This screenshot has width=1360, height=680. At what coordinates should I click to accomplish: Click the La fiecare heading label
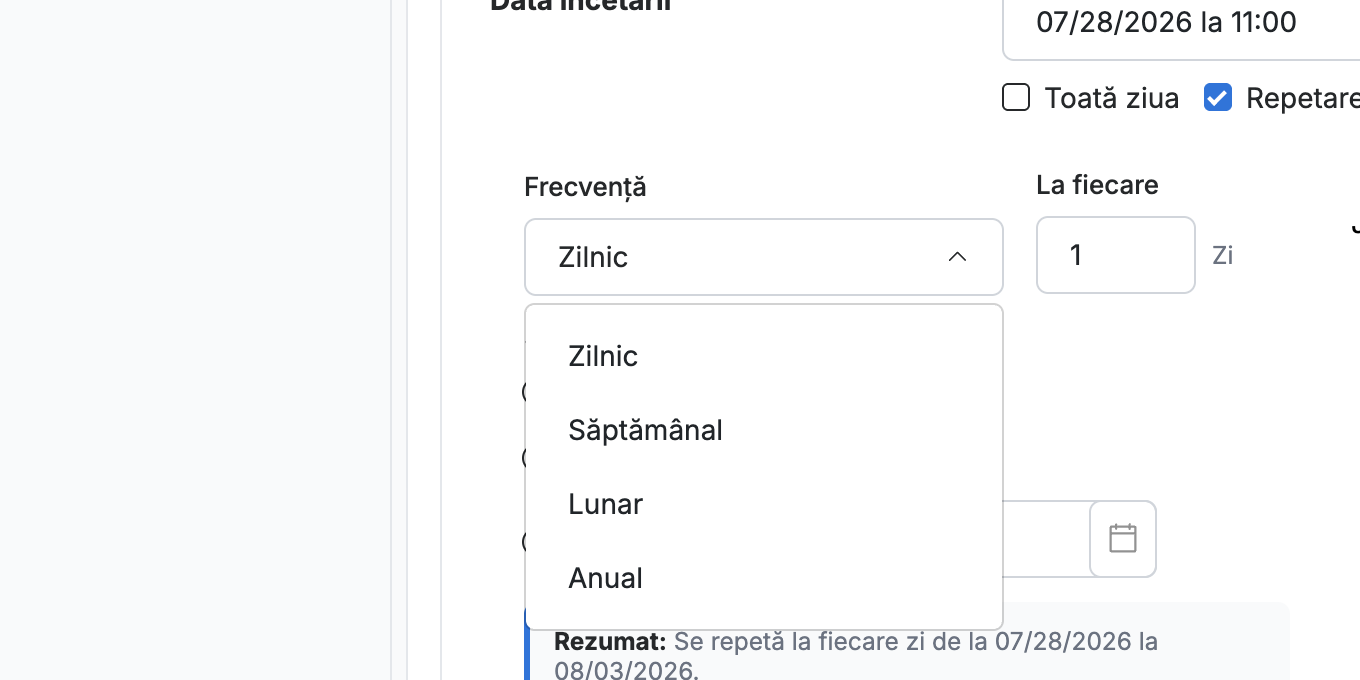pos(1097,185)
